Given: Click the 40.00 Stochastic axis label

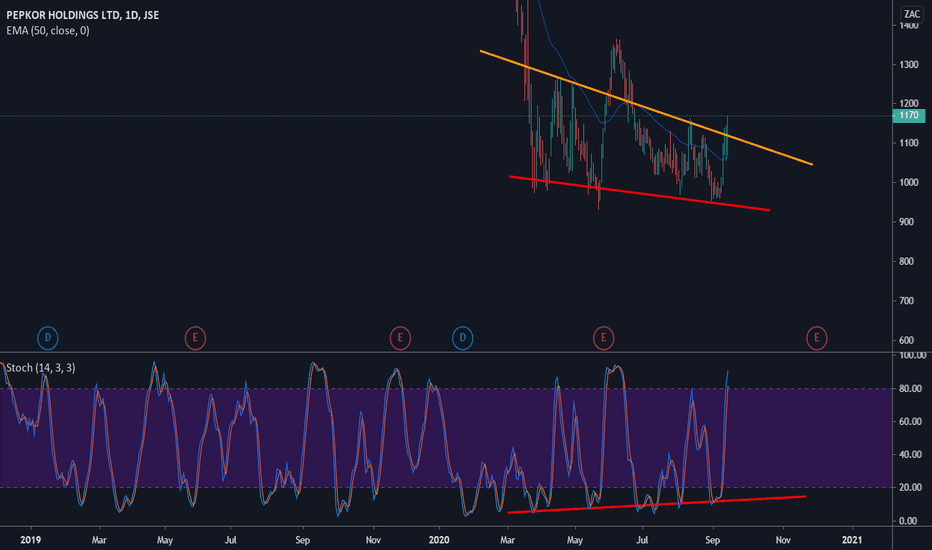Looking at the screenshot, I should (911, 454).
